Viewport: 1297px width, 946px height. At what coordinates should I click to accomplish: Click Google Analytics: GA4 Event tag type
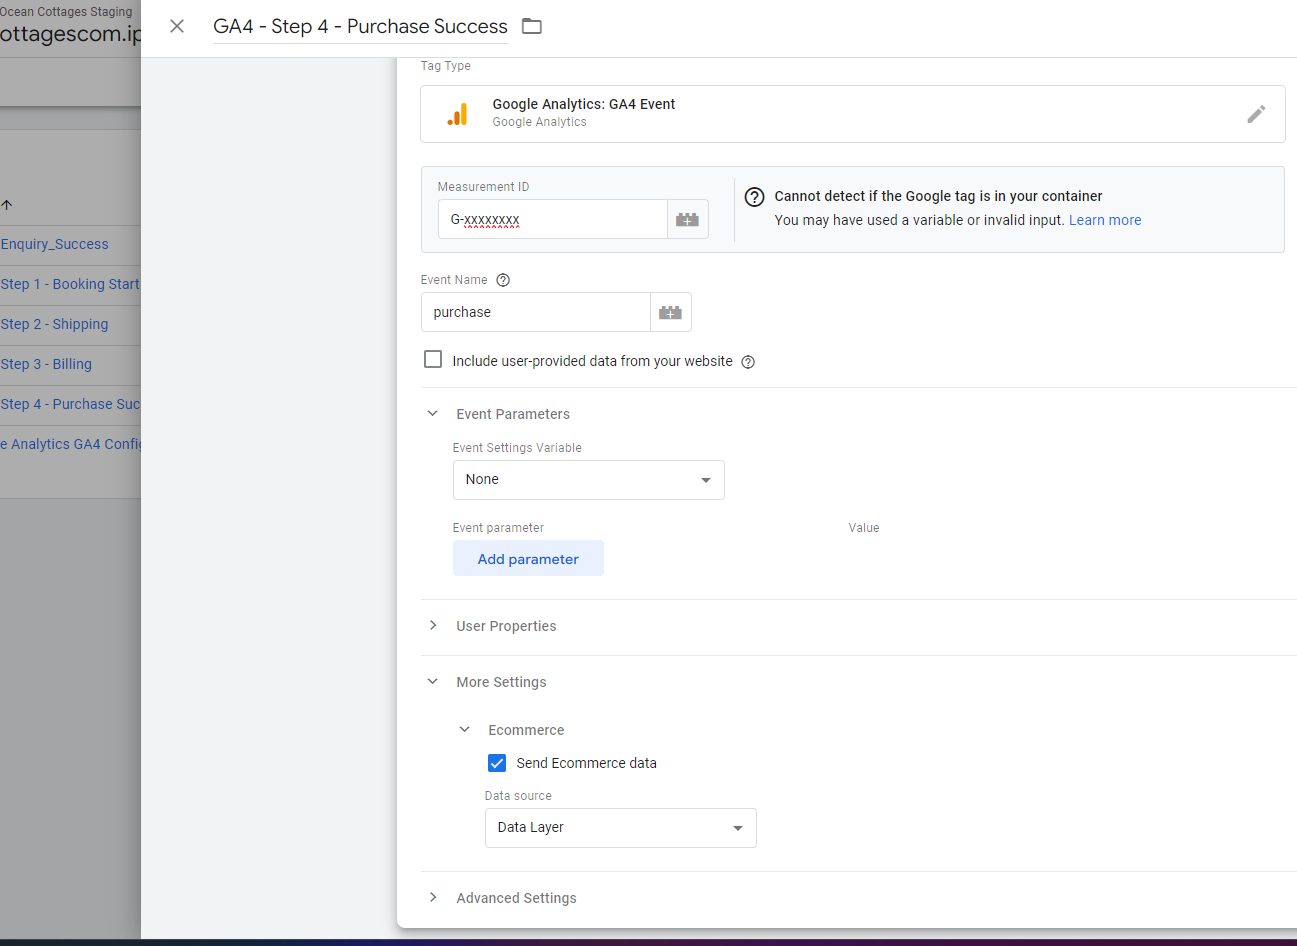pyautogui.click(x=852, y=114)
